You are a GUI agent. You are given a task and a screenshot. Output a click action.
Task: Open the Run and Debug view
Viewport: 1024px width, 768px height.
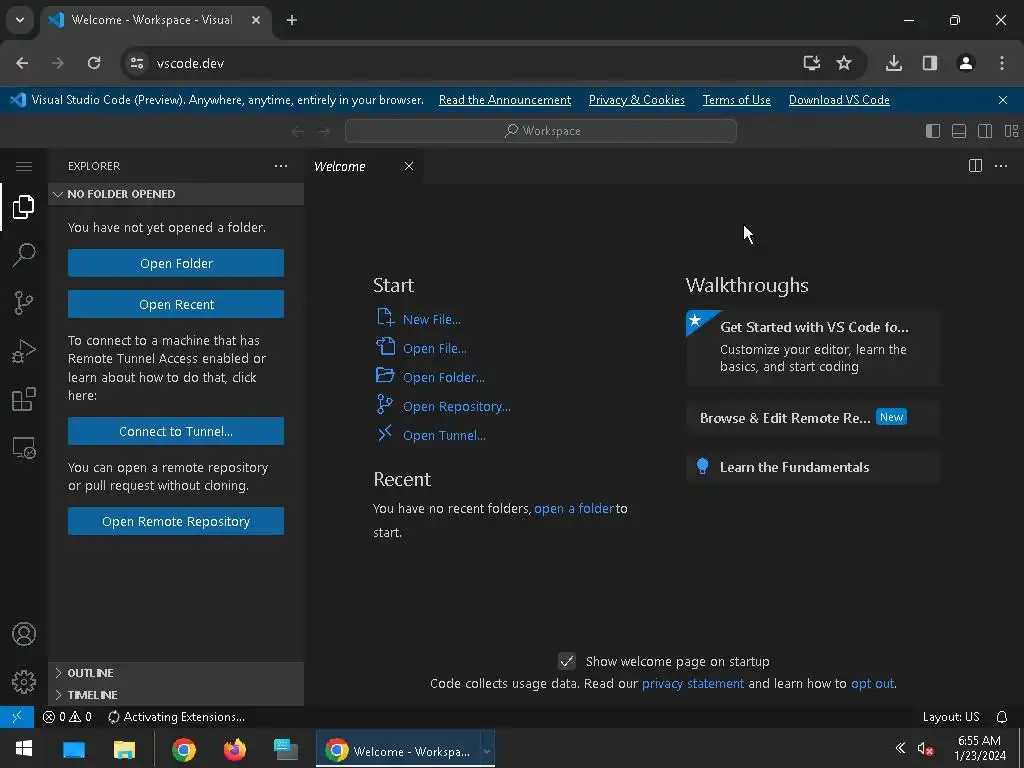[24, 351]
